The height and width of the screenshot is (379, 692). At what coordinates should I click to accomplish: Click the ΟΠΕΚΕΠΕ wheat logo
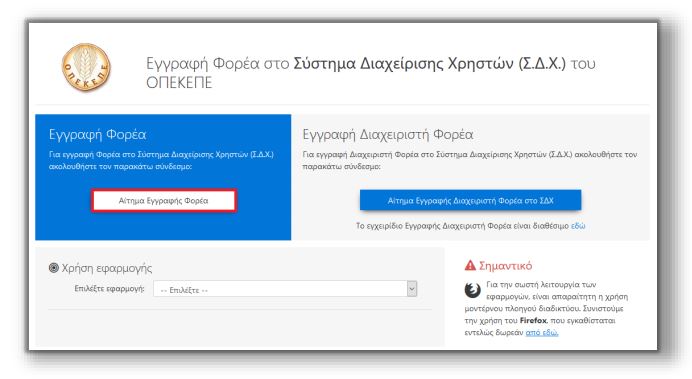click(x=86, y=68)
